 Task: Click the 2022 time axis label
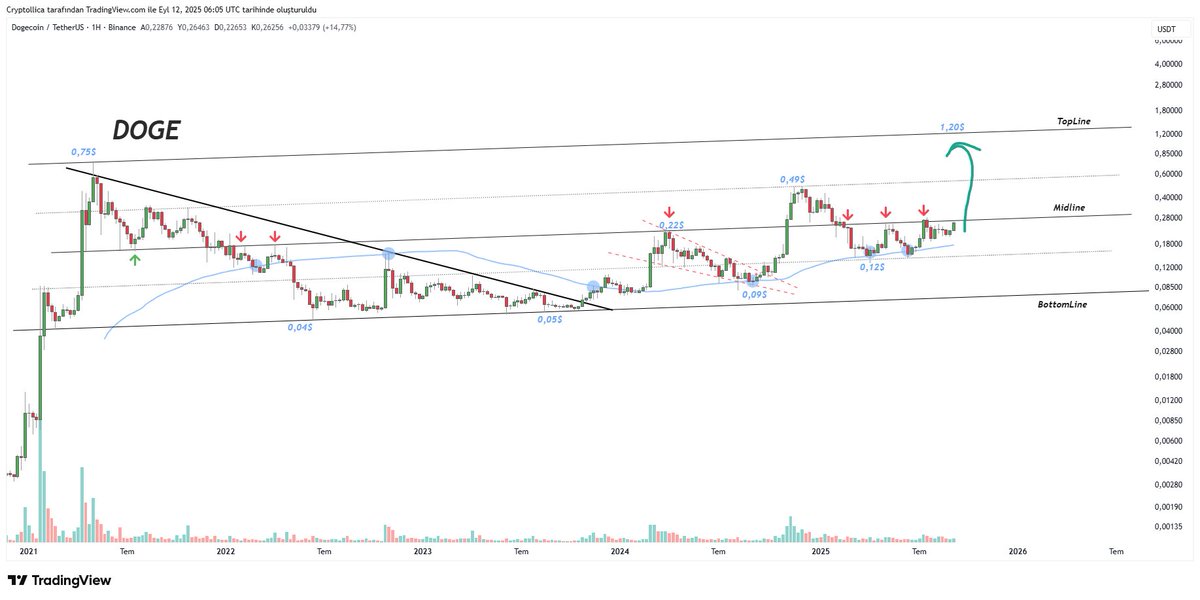pos(226,551)
